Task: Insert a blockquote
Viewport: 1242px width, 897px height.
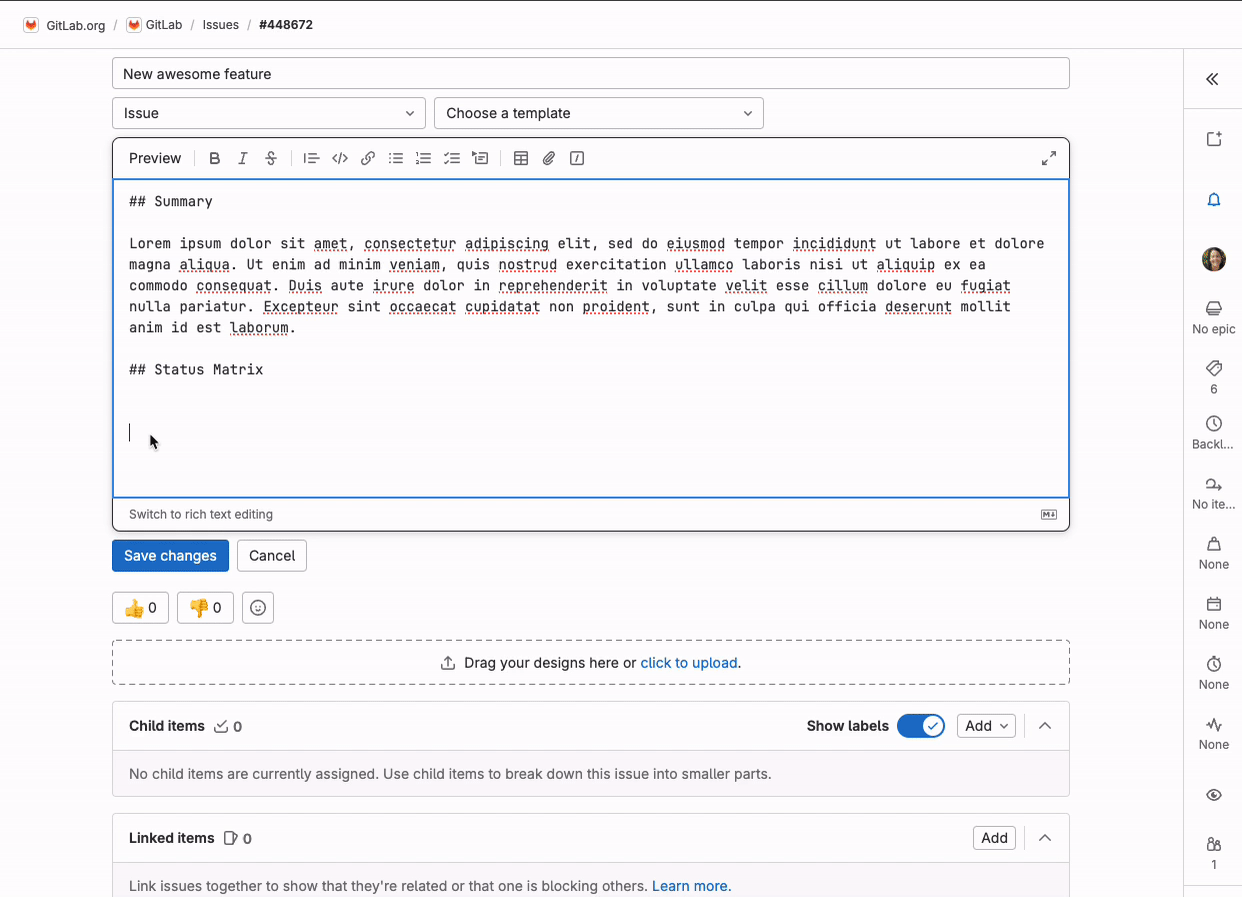Action: pos(311,158)
